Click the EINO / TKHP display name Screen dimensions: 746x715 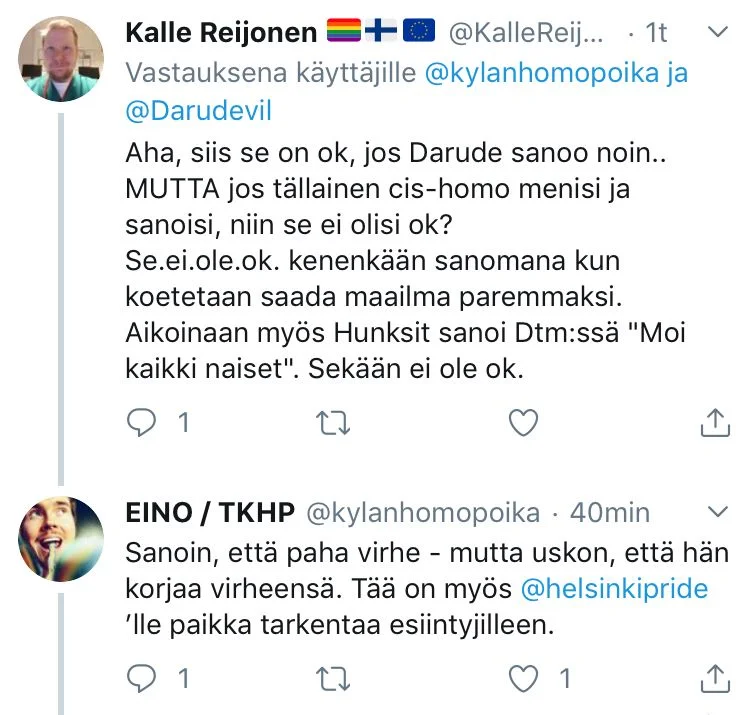click(x=210, y=513)
